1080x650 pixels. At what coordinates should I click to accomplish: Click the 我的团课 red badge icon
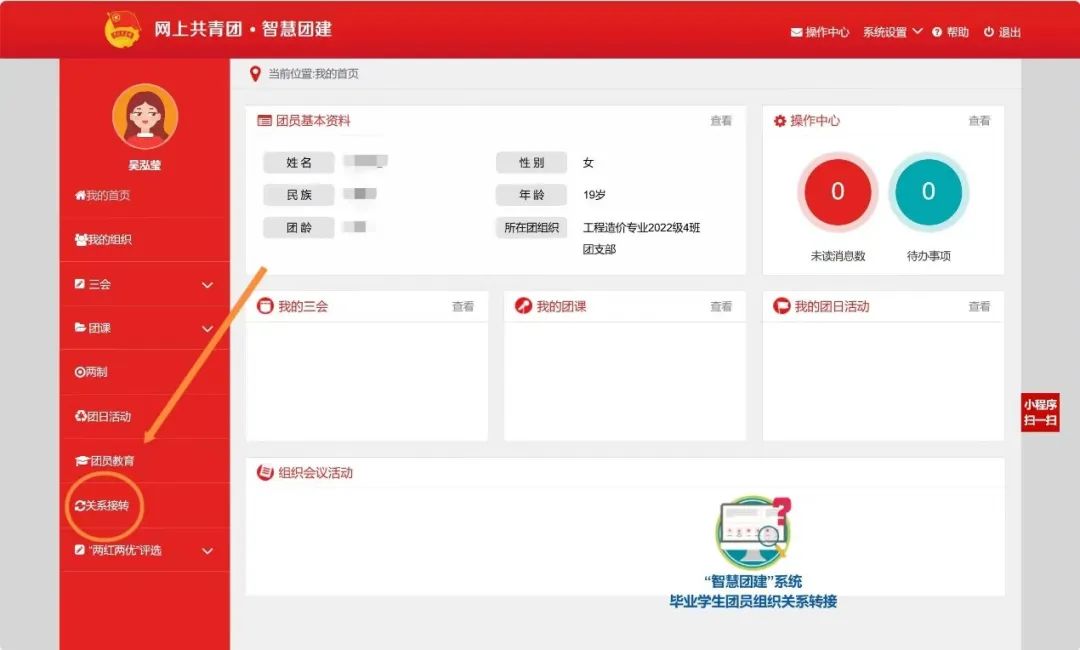coord(523,306)
